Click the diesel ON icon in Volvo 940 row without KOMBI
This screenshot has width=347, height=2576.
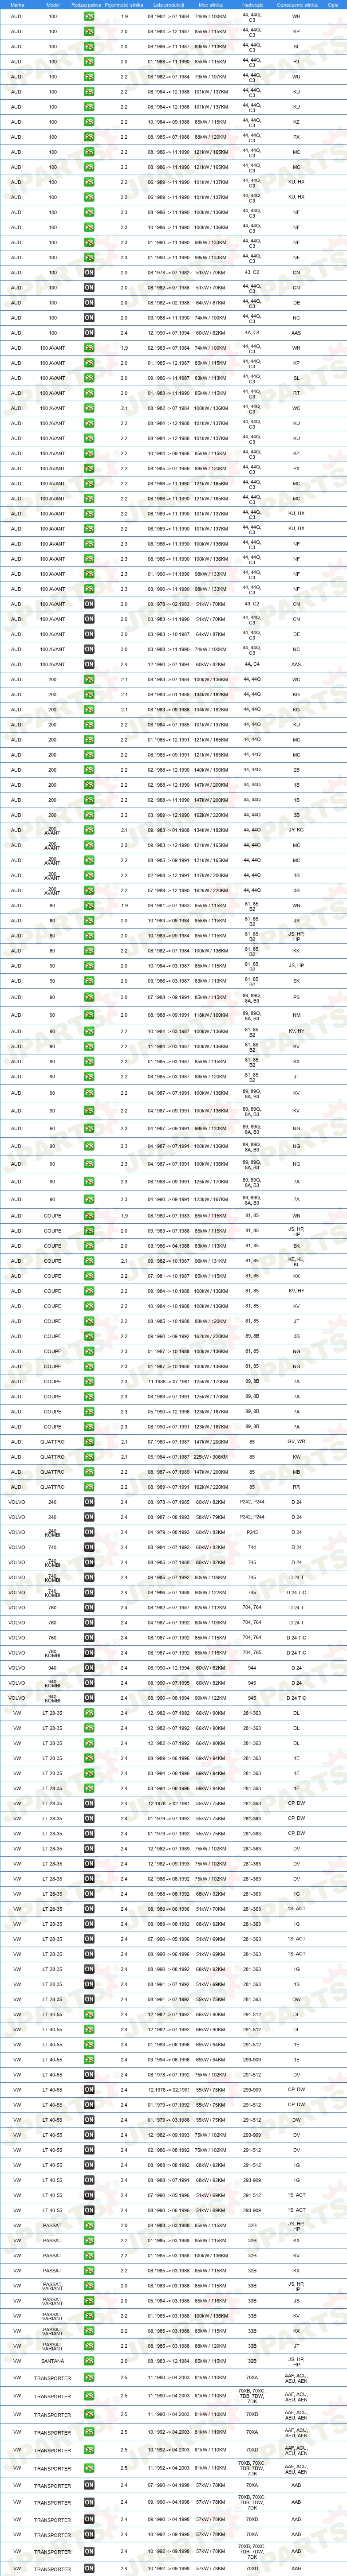[89, 1668]
